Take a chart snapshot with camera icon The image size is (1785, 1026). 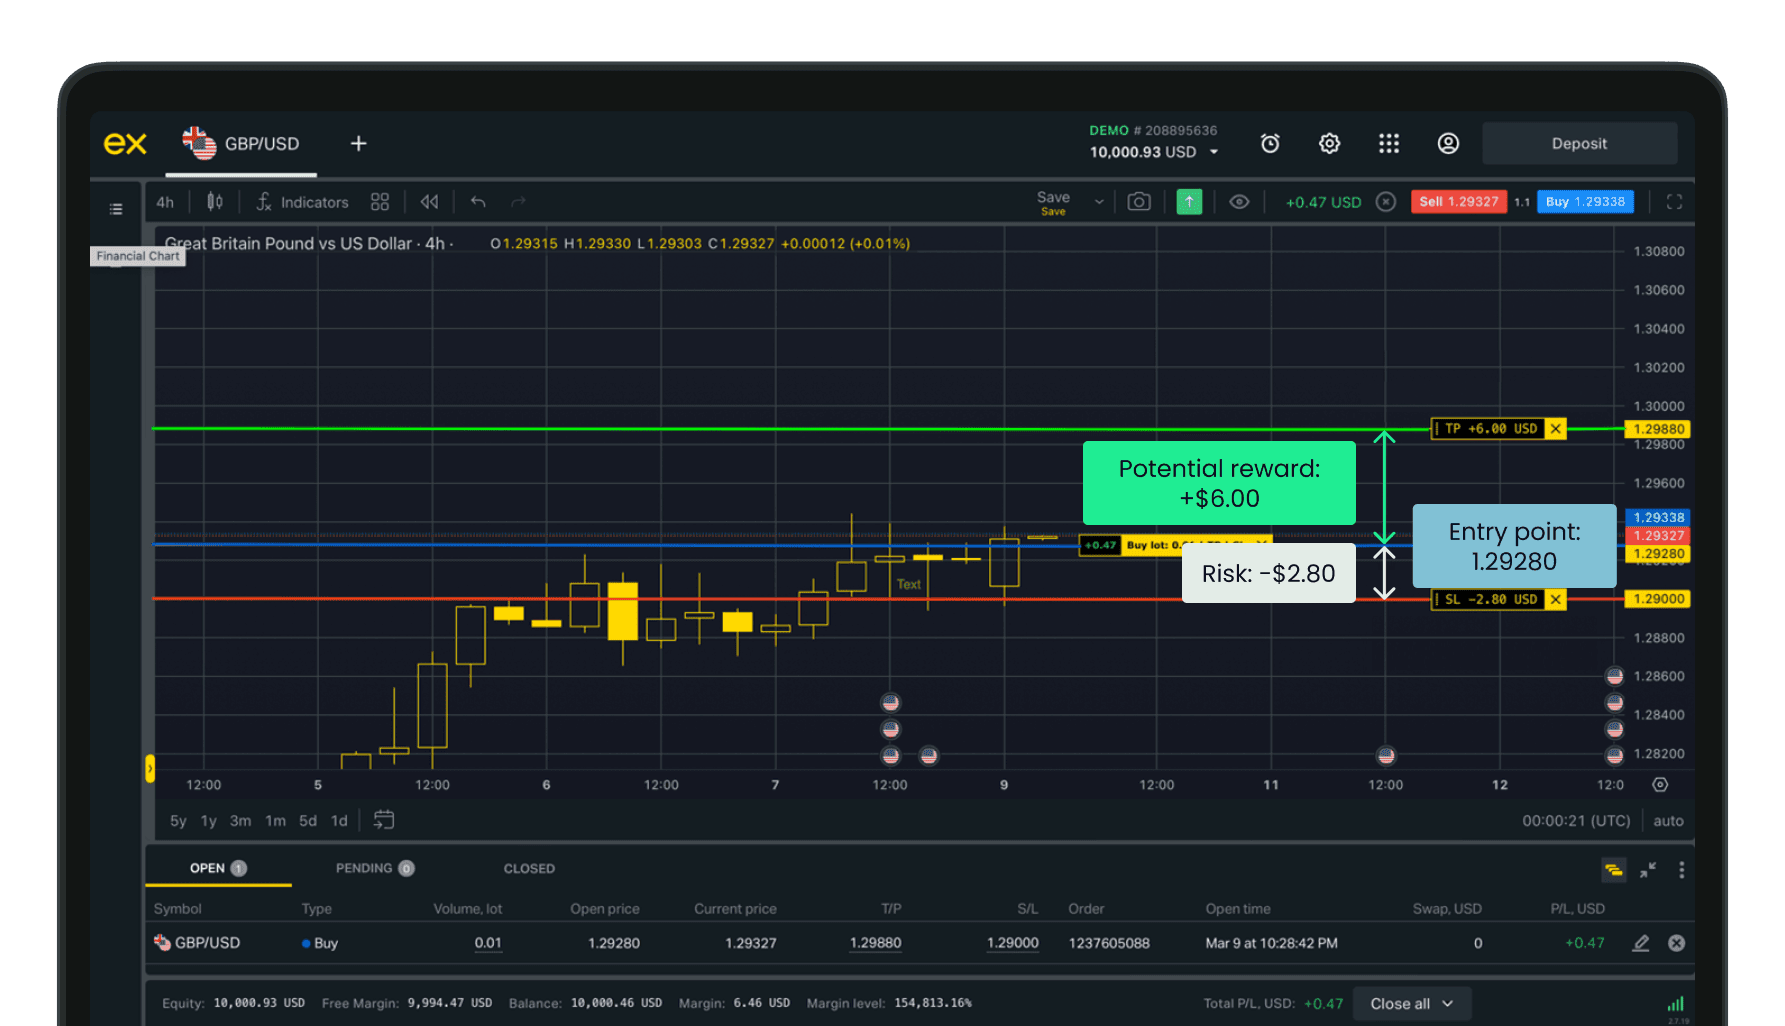pos(1138,202)
